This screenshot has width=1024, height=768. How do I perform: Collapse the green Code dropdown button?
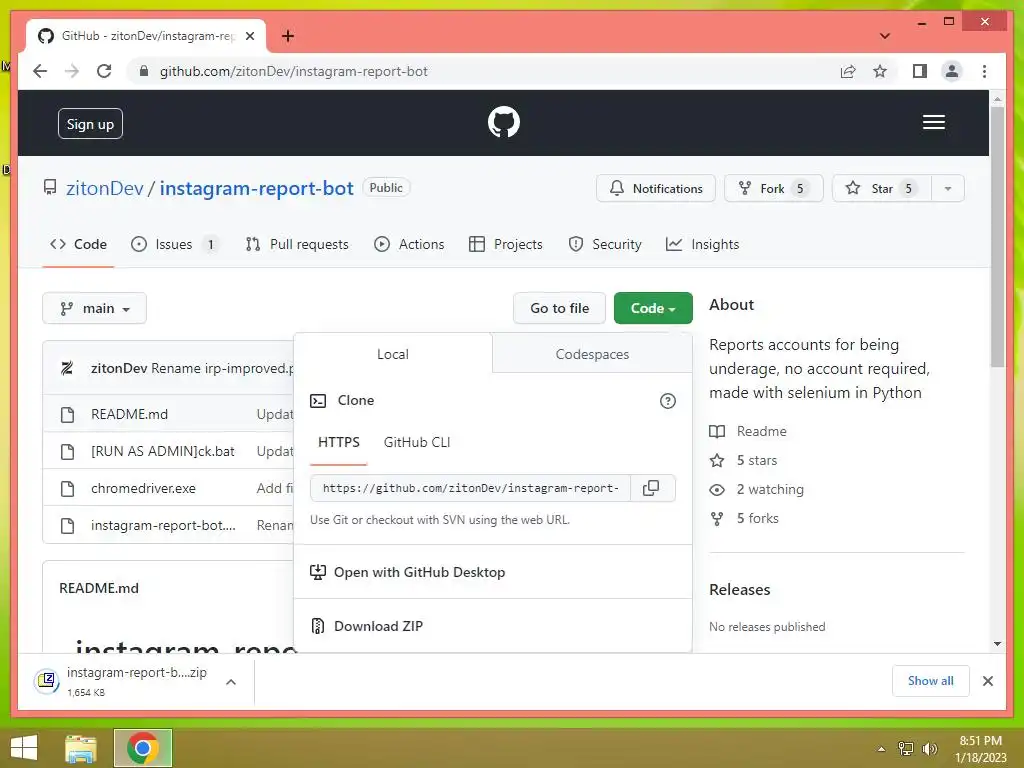click(x=653, y=308)
